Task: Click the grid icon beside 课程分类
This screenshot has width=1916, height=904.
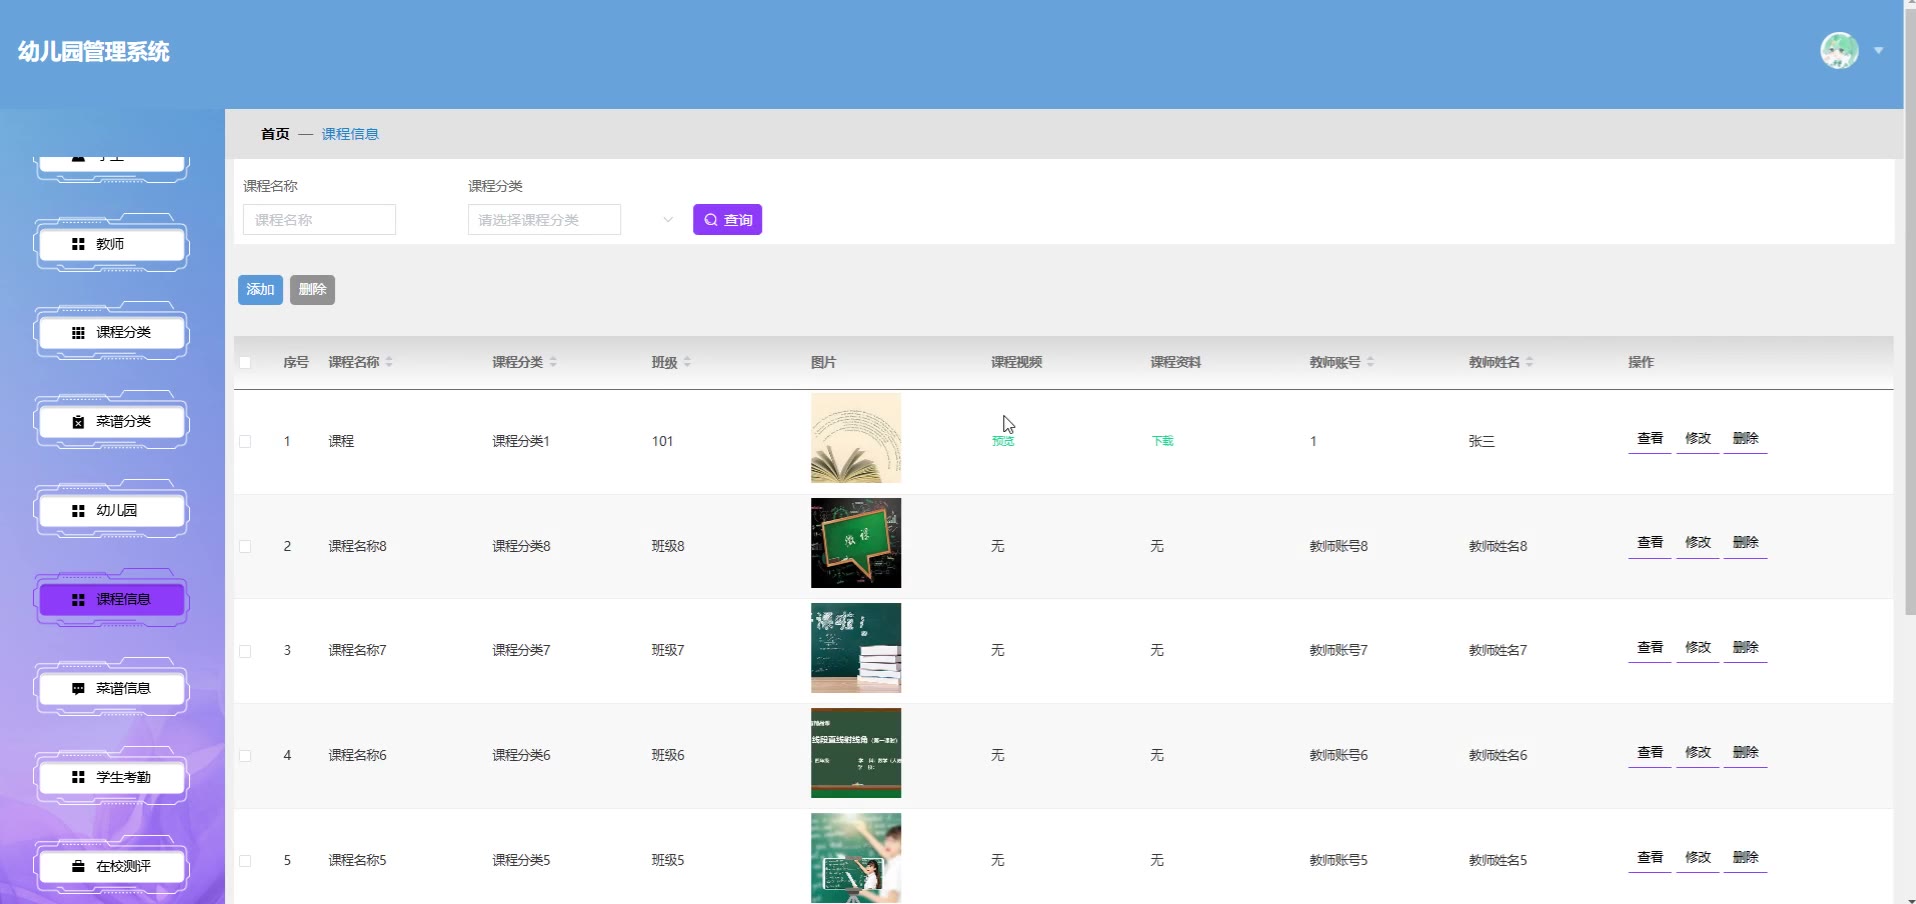Action: [x=78, y=333]
